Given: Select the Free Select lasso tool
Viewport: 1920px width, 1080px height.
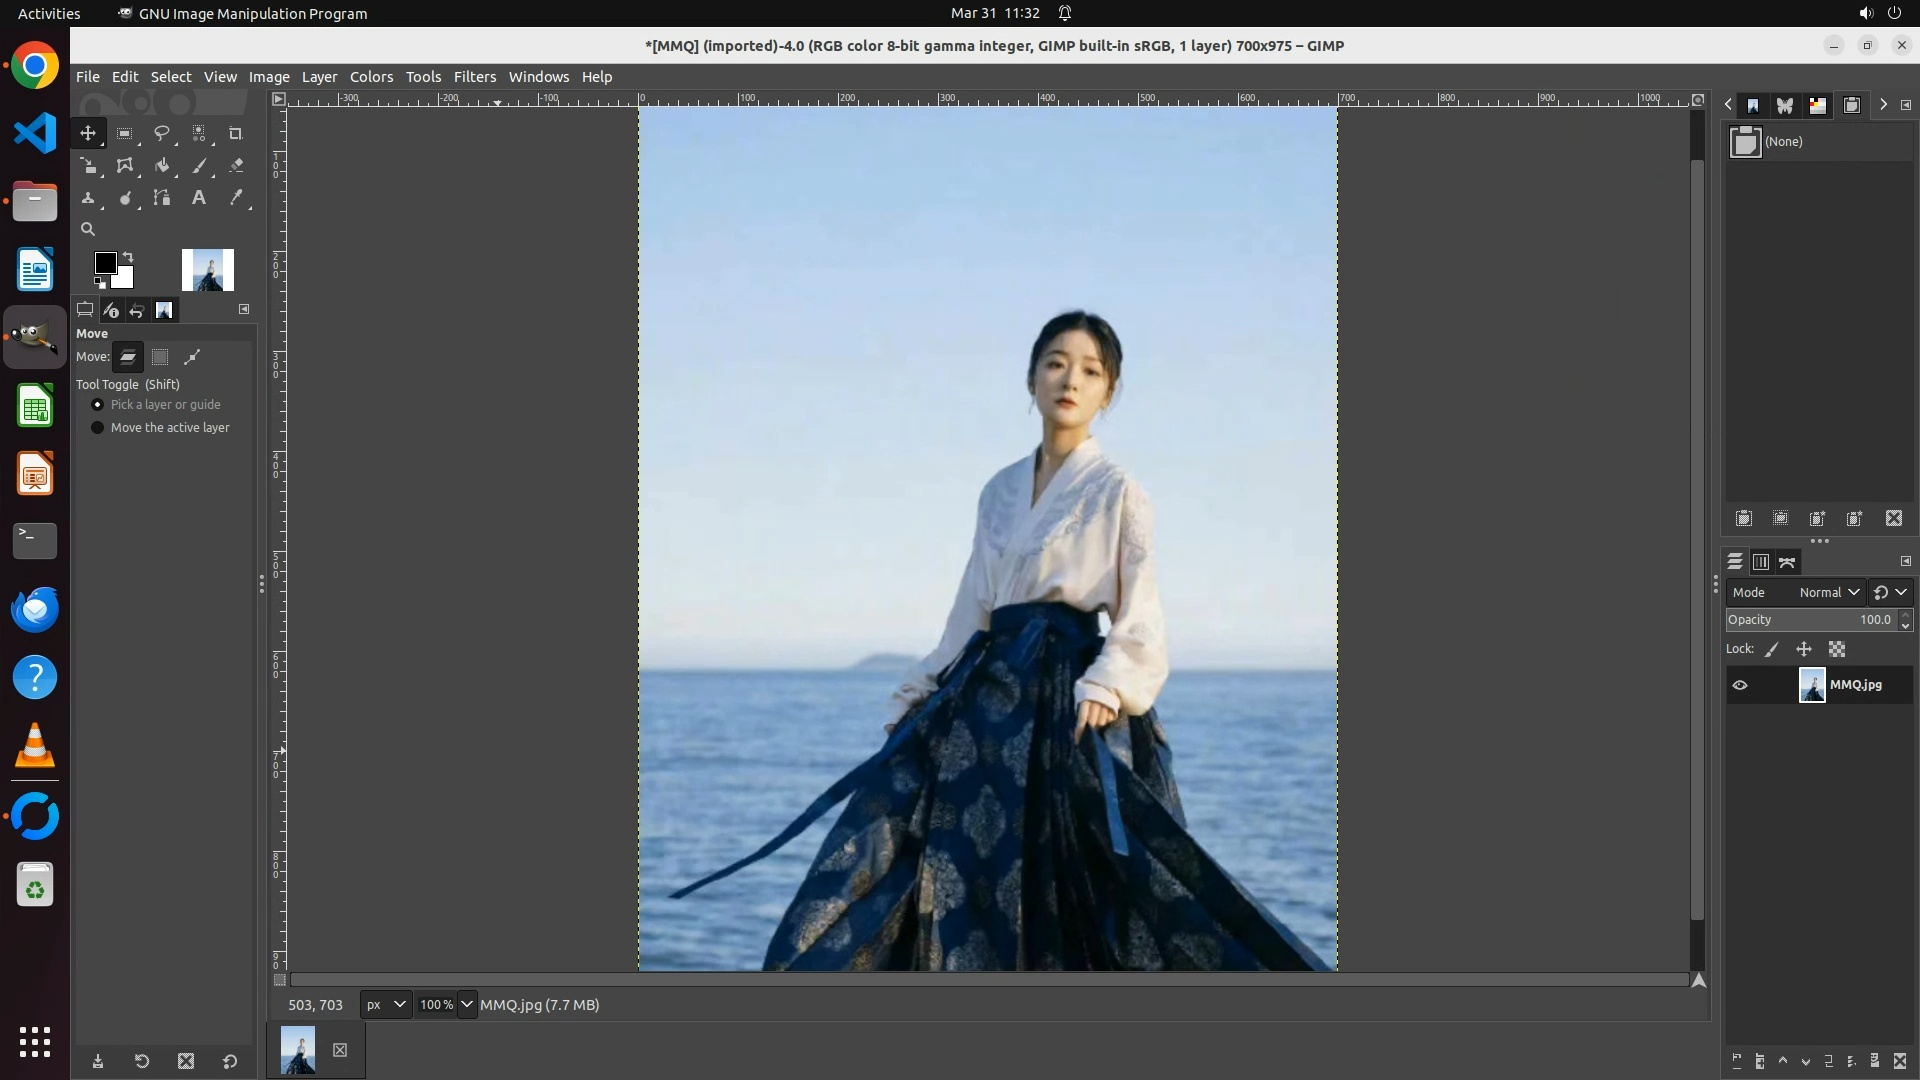Looking at the screenshot, I should click(x=161, y=133).
